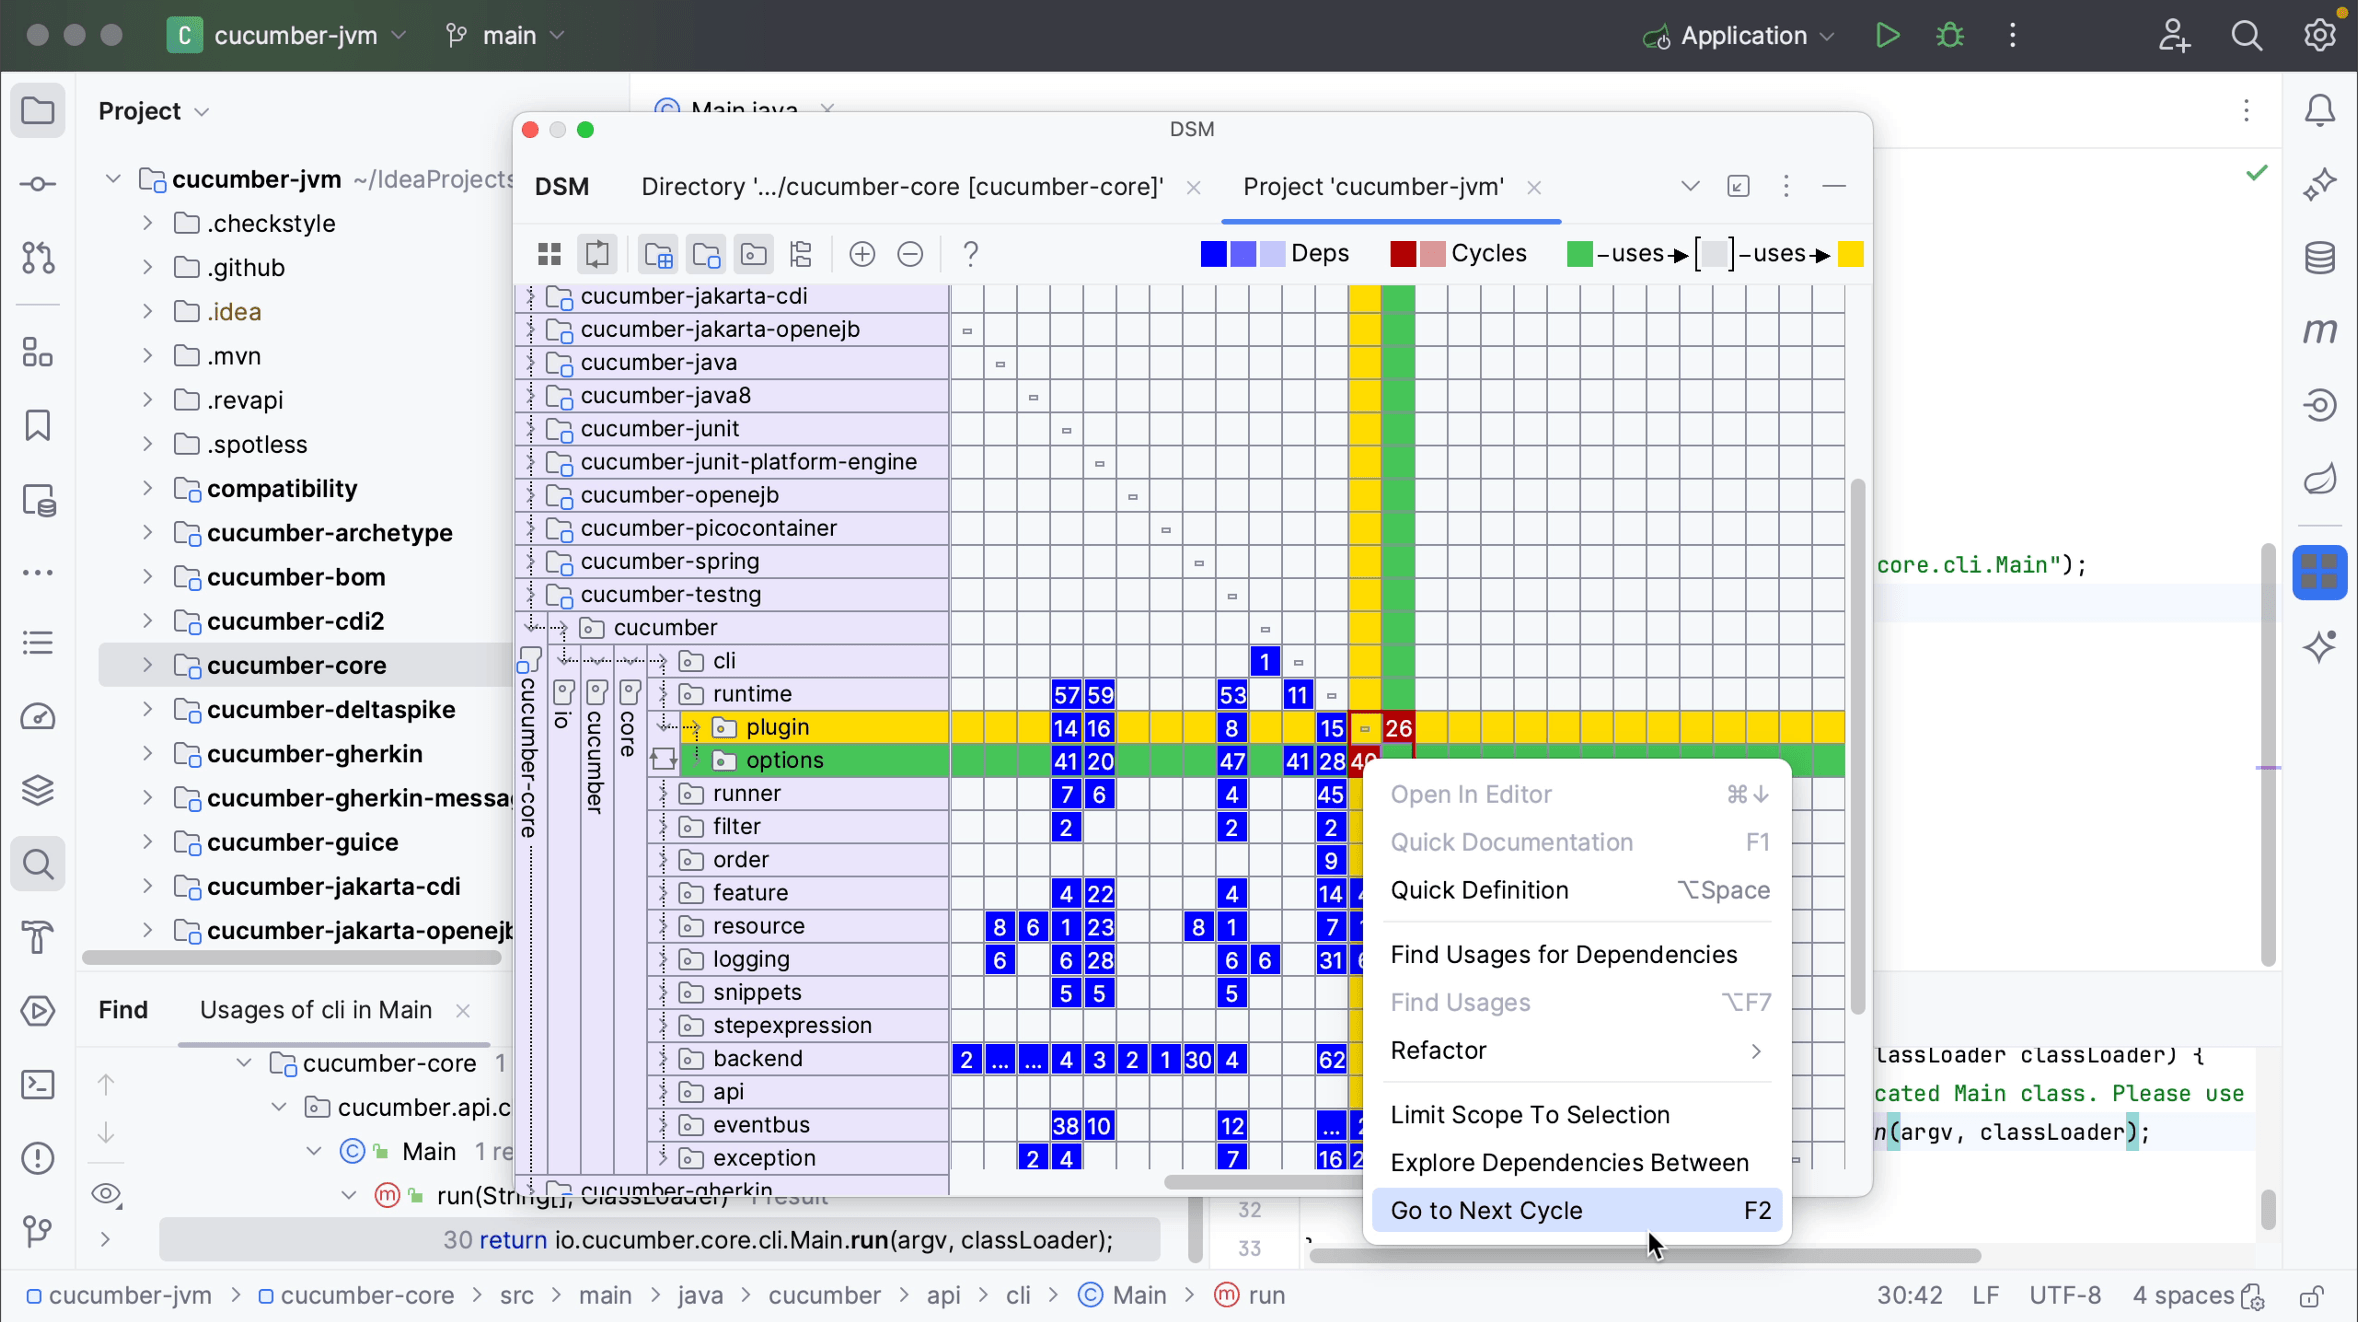This screenshot has height=1322, width=2358.
Task: Toggle show modules folder button
Action: [706, 254]
